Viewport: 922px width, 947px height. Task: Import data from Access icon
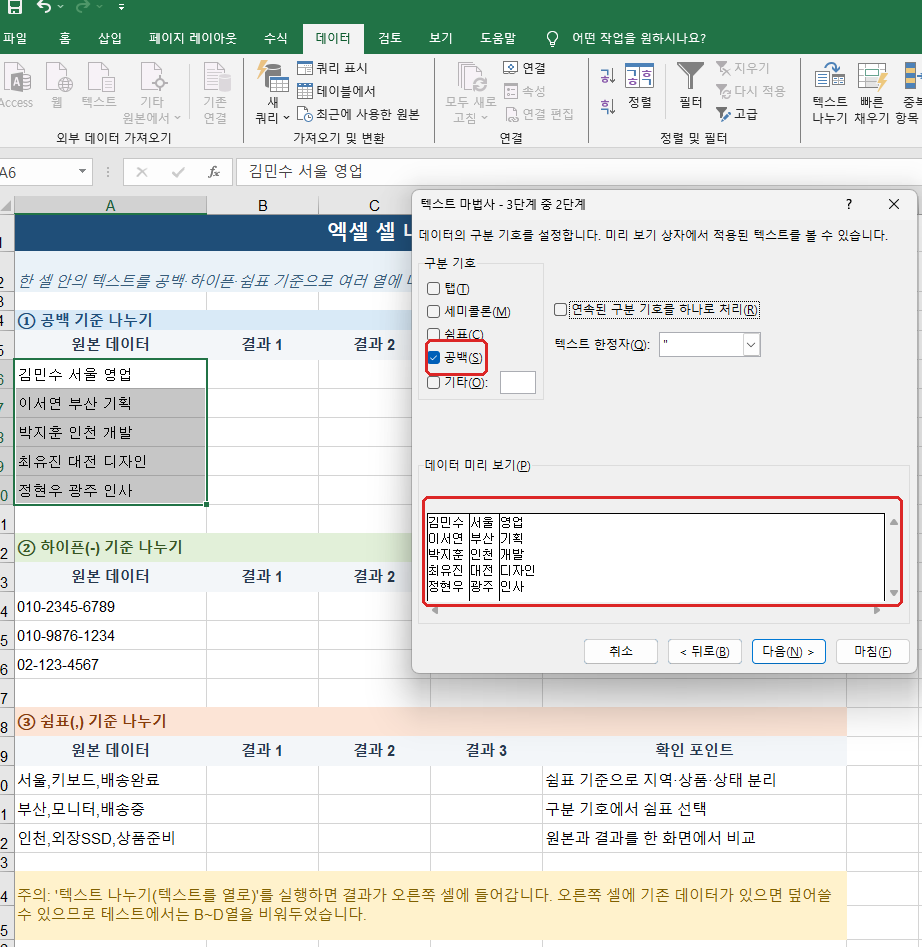pos(17,86)
